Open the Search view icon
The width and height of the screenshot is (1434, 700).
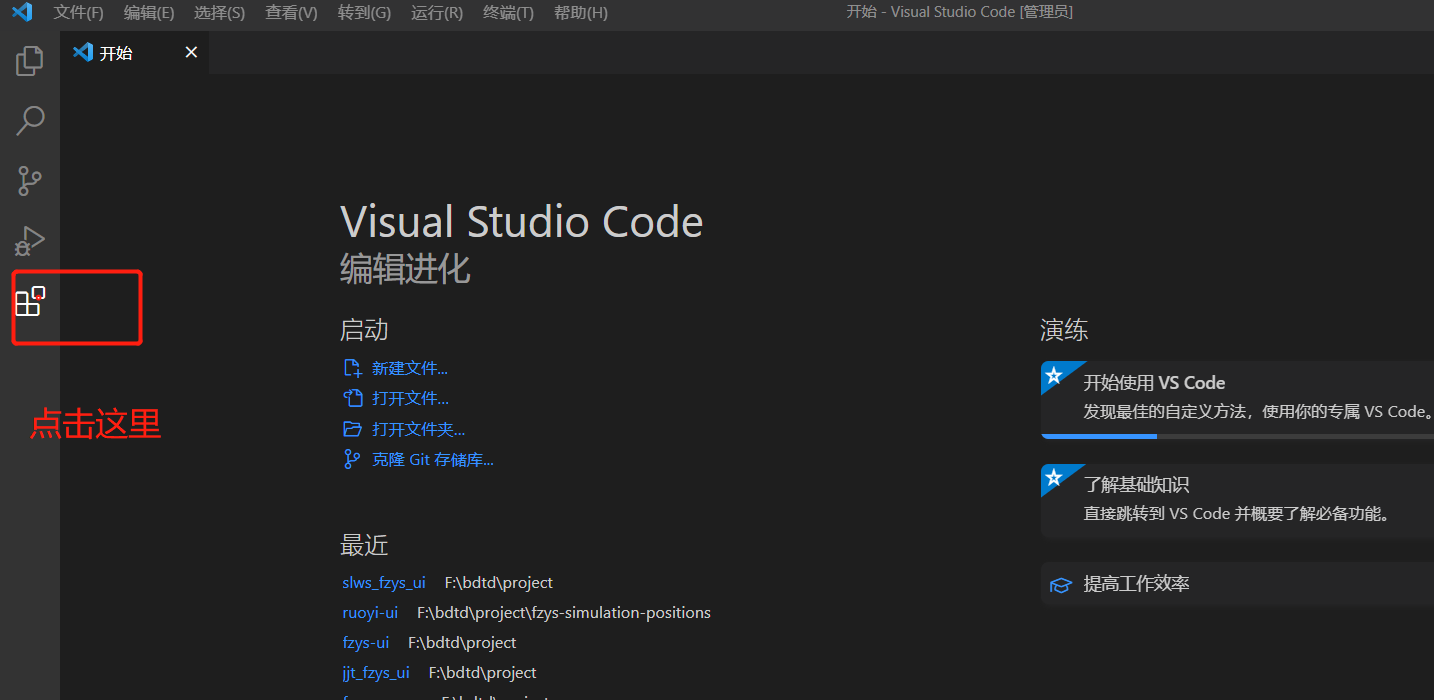(29, 120)
